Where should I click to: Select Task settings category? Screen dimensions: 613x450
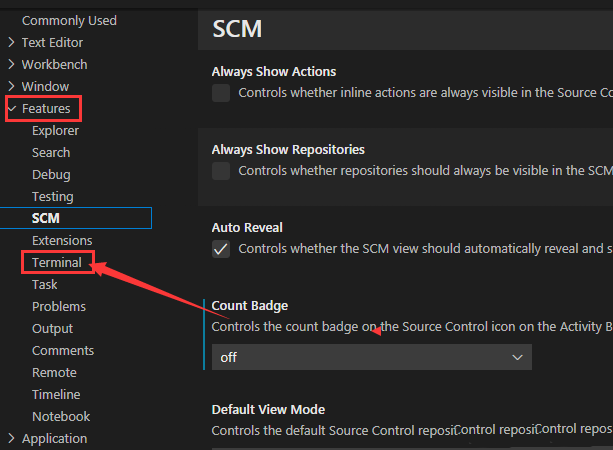(x=45, y=285)
